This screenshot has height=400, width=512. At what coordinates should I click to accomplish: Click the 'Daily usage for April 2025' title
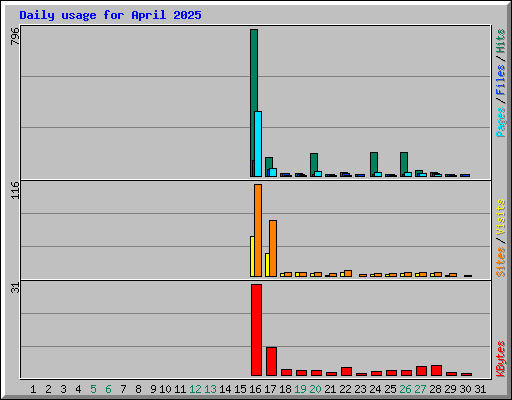pos(110,15)
